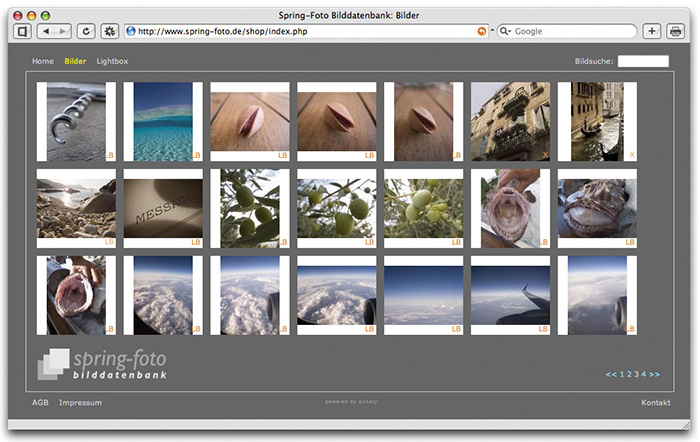Open the Impressum link in footer
The height and width of the screenshot is (442, 700).
pyautogui.click(x=78, y=402)
